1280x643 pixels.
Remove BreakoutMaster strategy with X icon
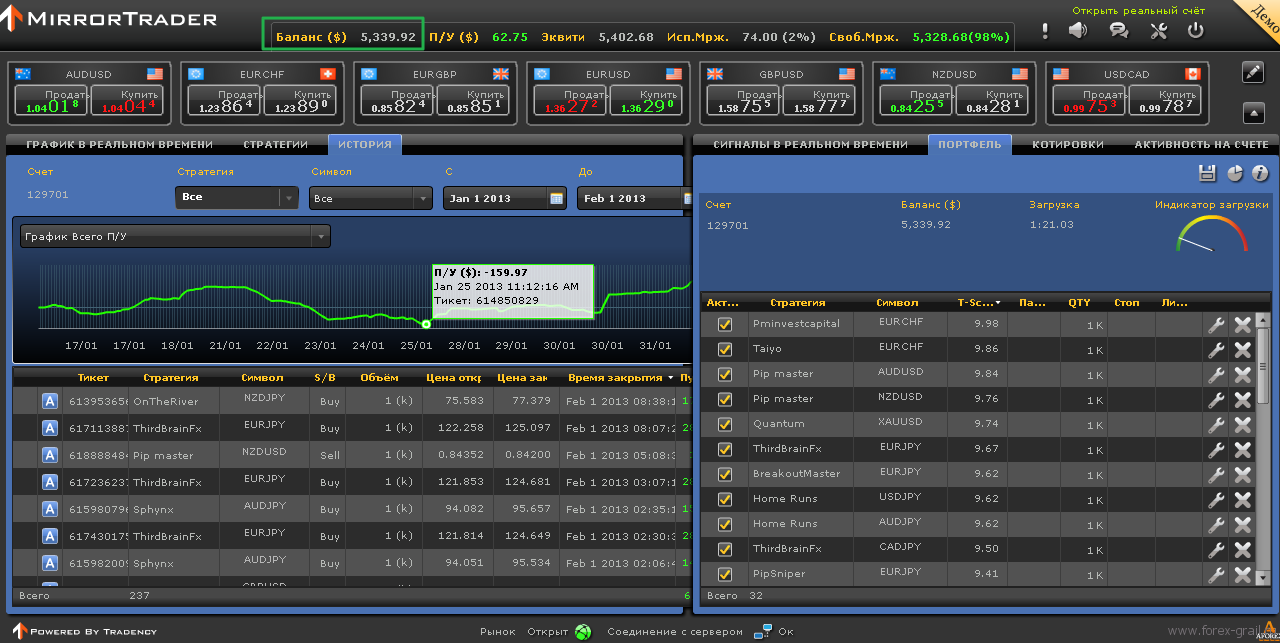[x=1242, y=474]
